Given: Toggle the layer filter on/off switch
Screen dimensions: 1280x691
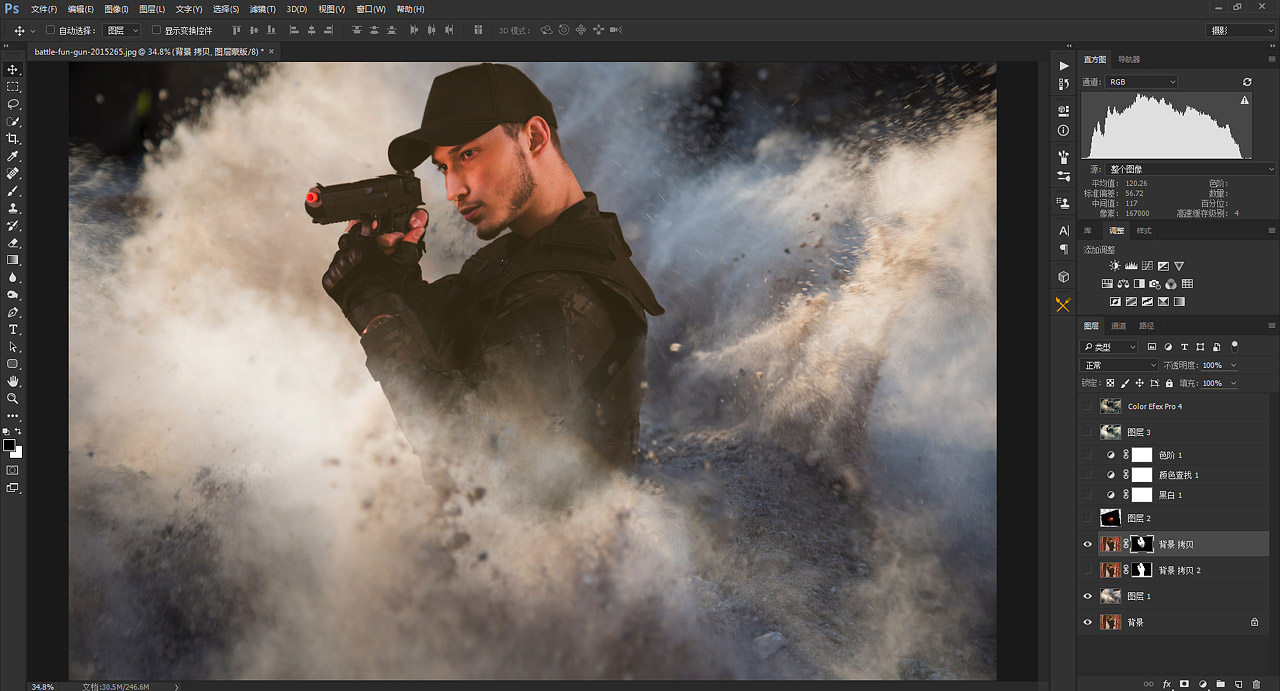Looking at the screenshot, I should pos(1234,346).
